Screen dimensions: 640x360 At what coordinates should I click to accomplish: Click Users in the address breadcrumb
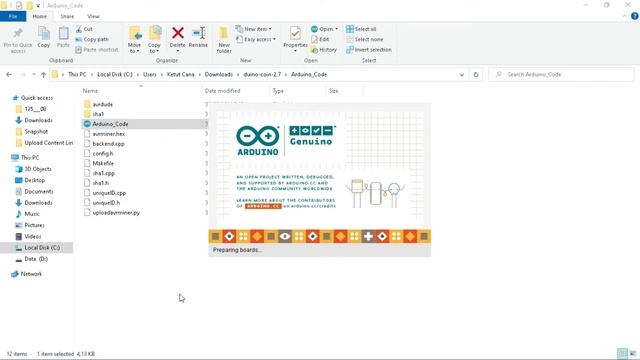(149, 74)
